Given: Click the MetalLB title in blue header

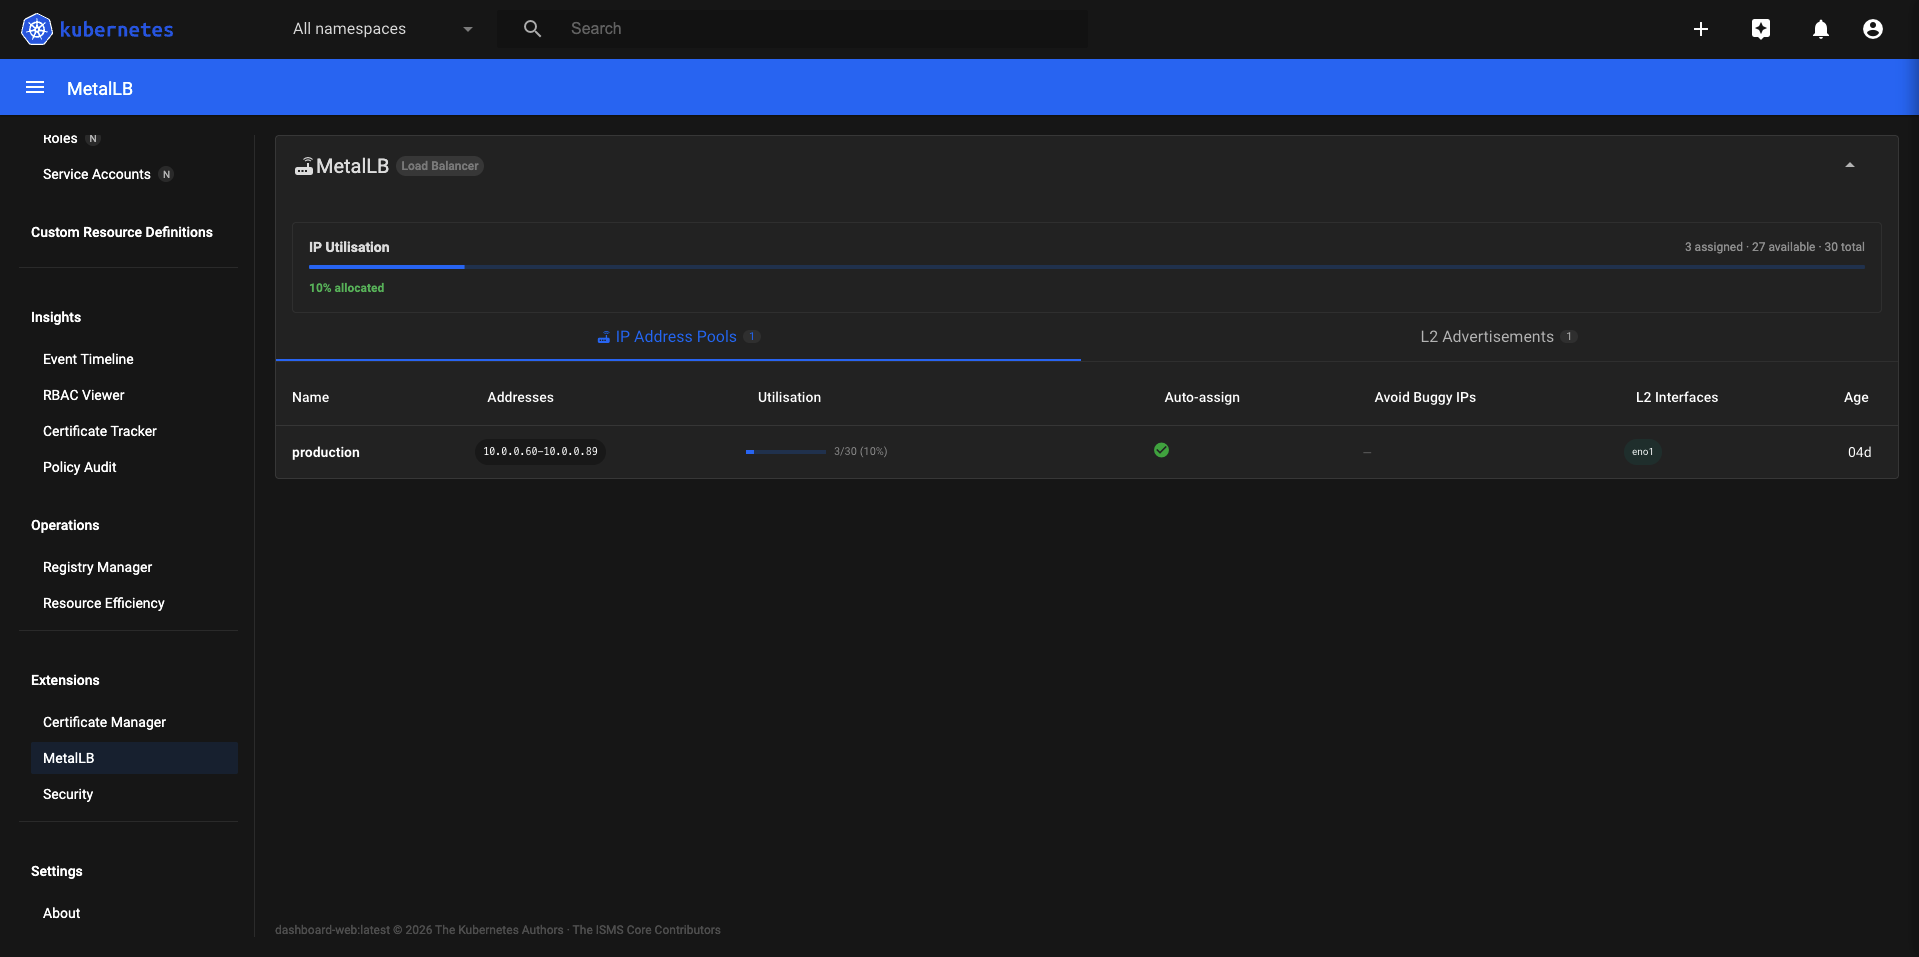Looking at the screenshot, I should coord(100,88).
